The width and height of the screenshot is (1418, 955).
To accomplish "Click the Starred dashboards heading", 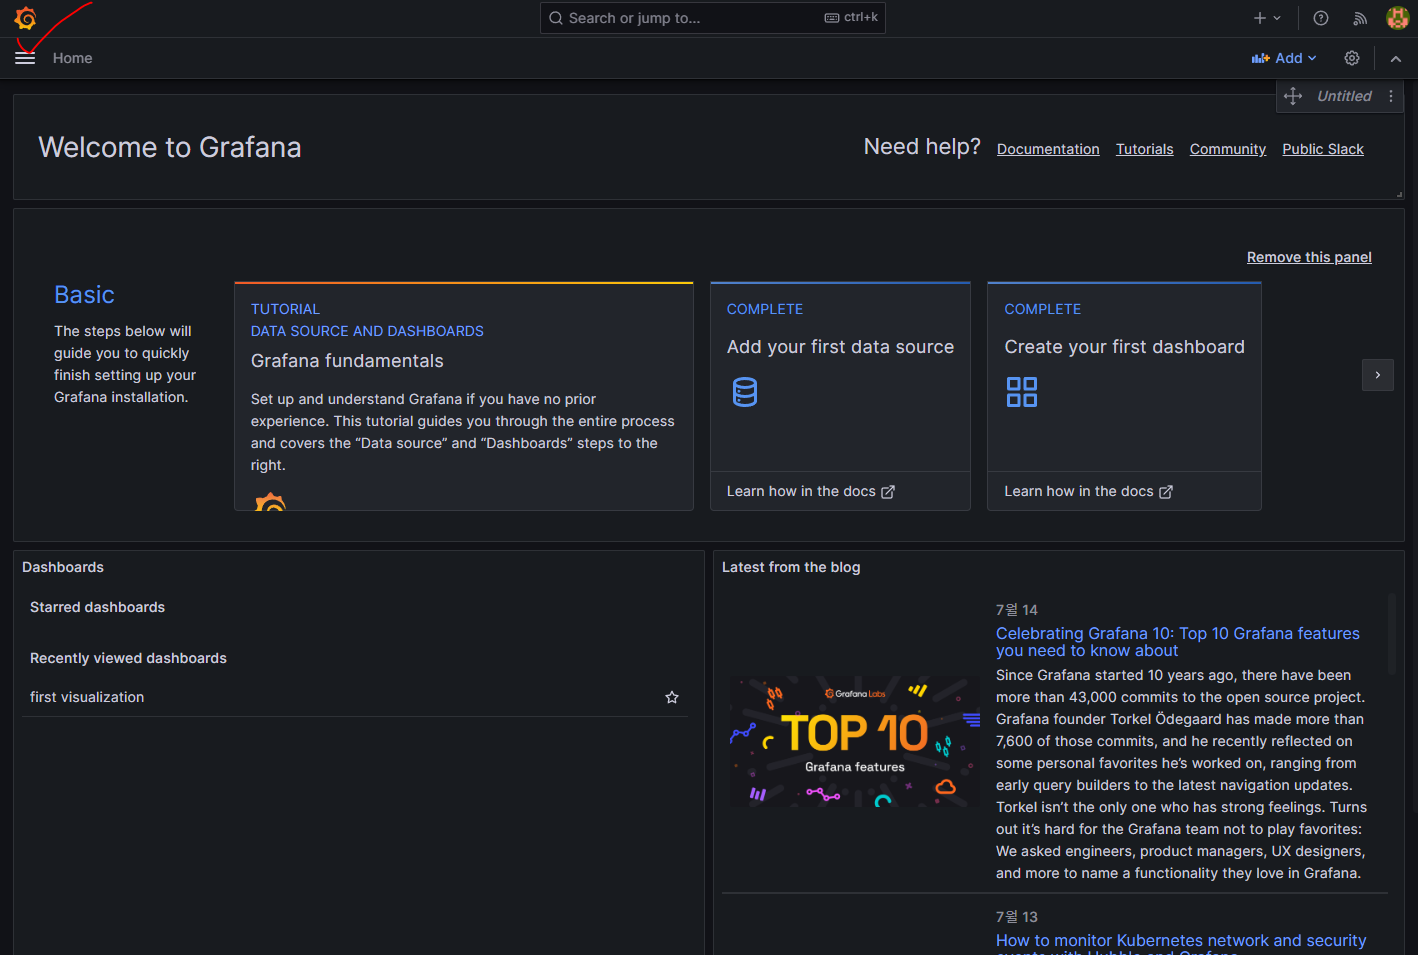I will coord(97,607).
